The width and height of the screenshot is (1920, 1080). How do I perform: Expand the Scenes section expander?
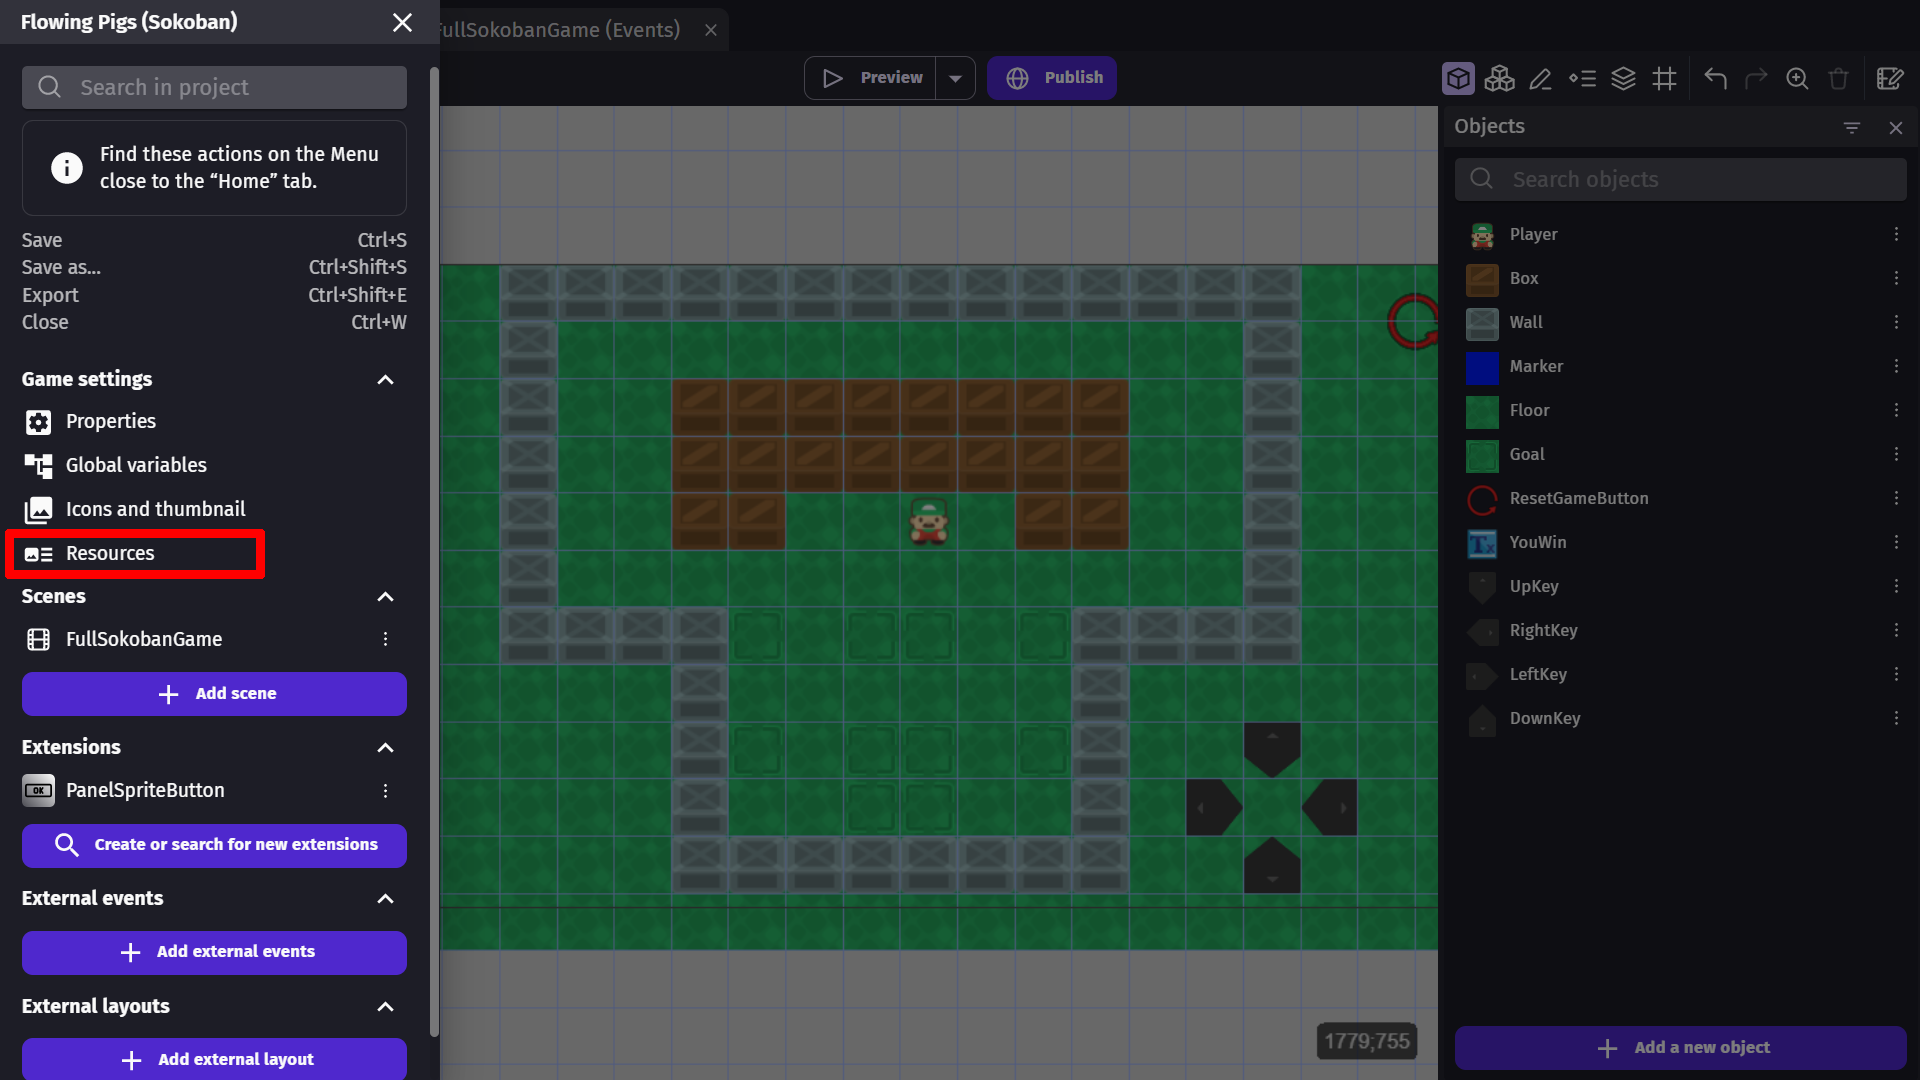386,596
